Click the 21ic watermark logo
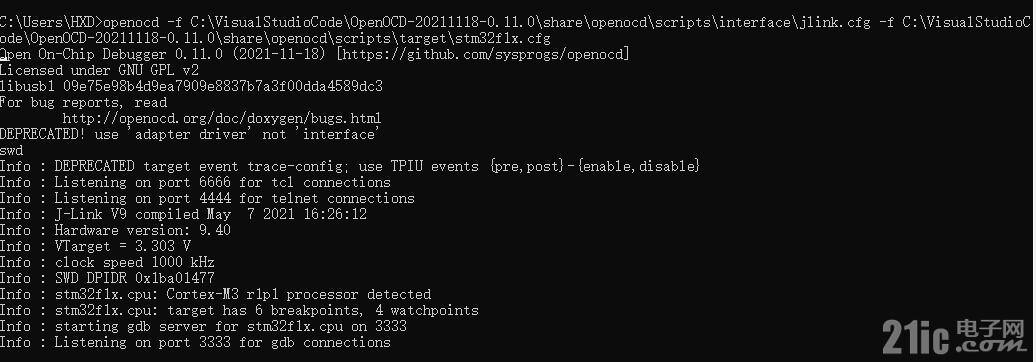The image size is (1036, 362). pos(953,337)
